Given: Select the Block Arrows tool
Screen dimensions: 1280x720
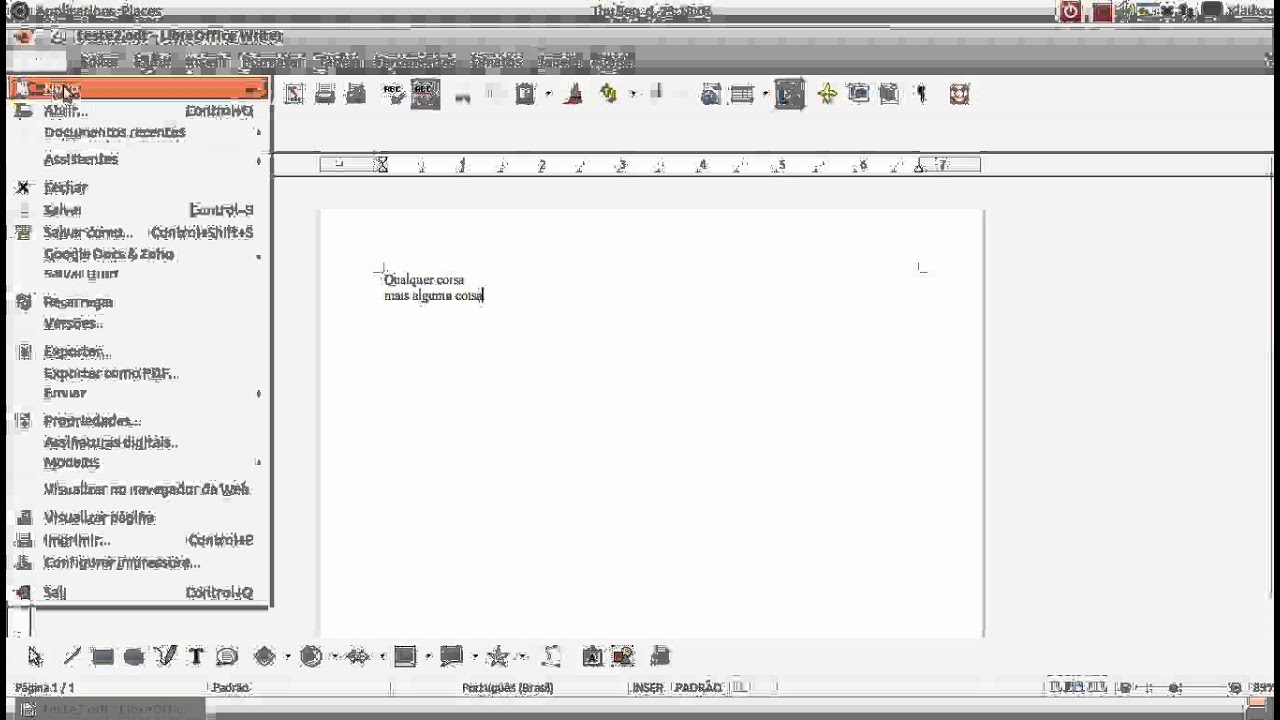Looking at the screenshot, I should click(358, 657).
